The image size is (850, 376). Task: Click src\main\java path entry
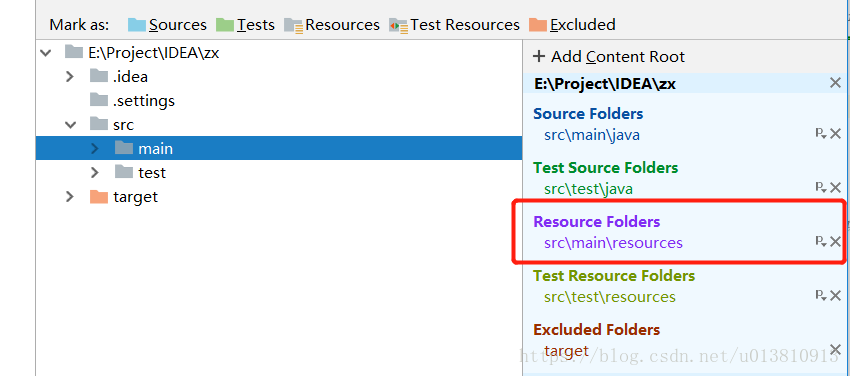click(592, 134)
